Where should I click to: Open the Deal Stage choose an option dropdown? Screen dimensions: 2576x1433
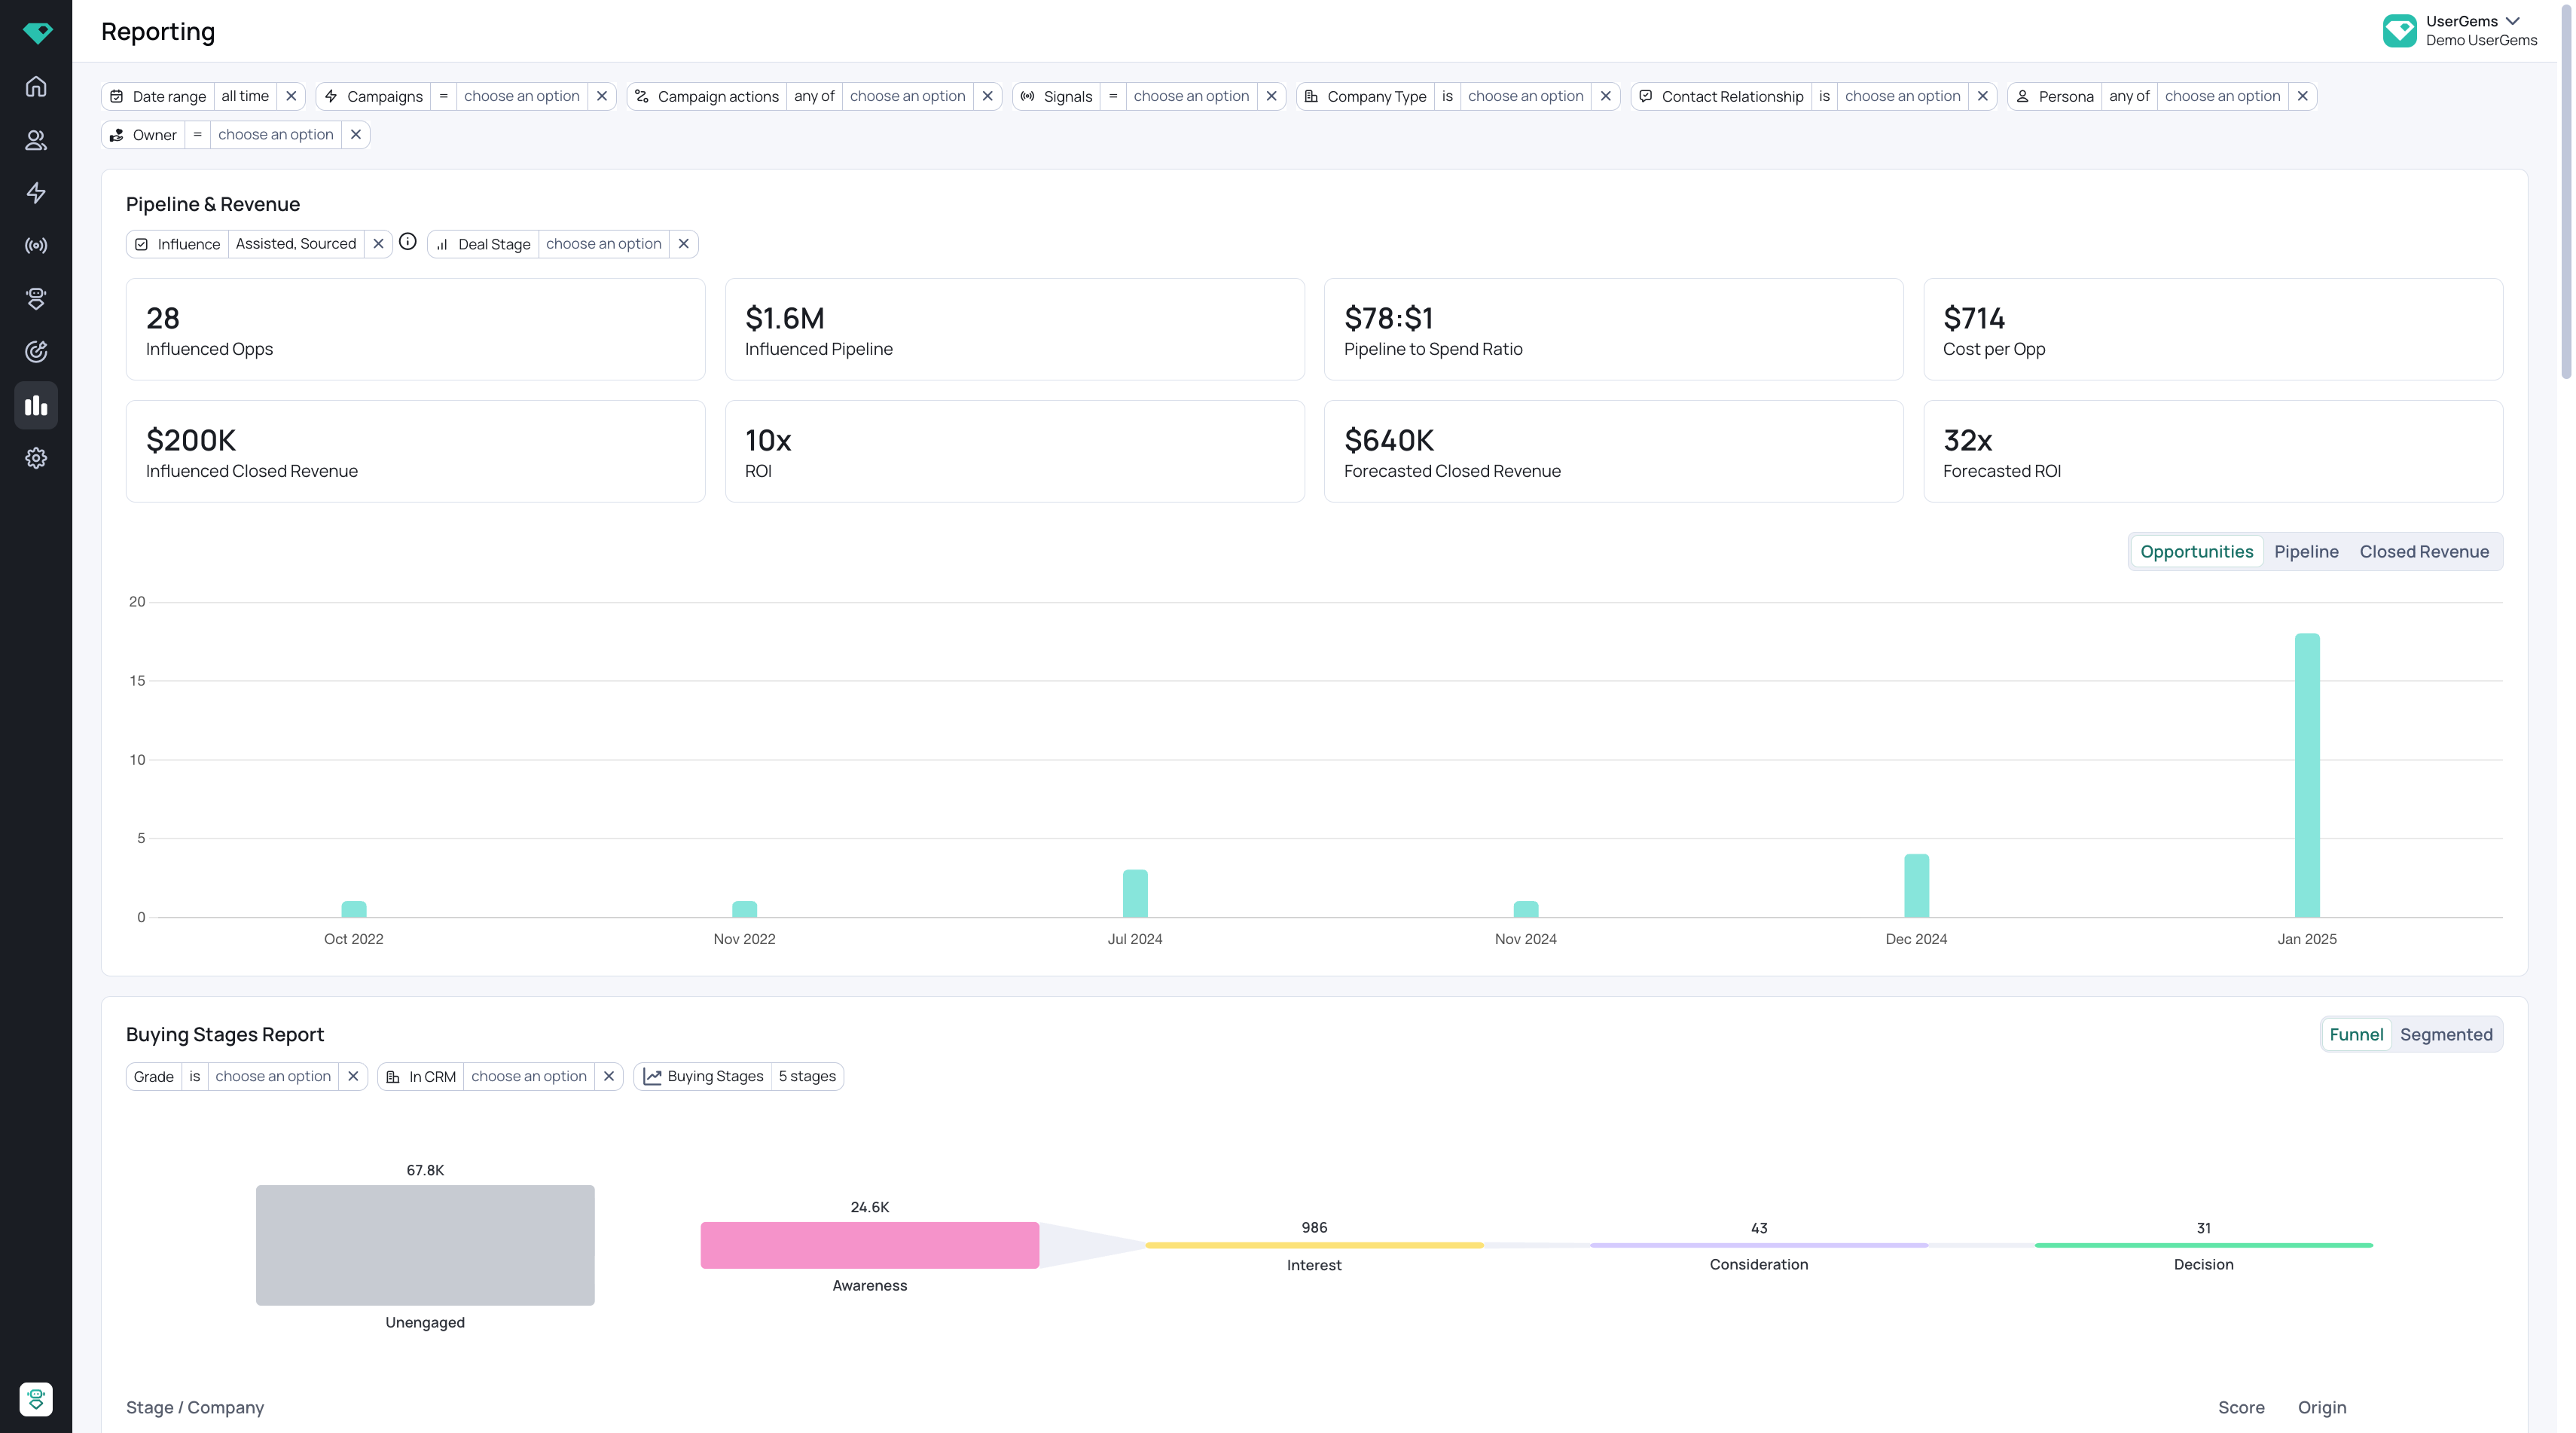click(x=604, y=244)
